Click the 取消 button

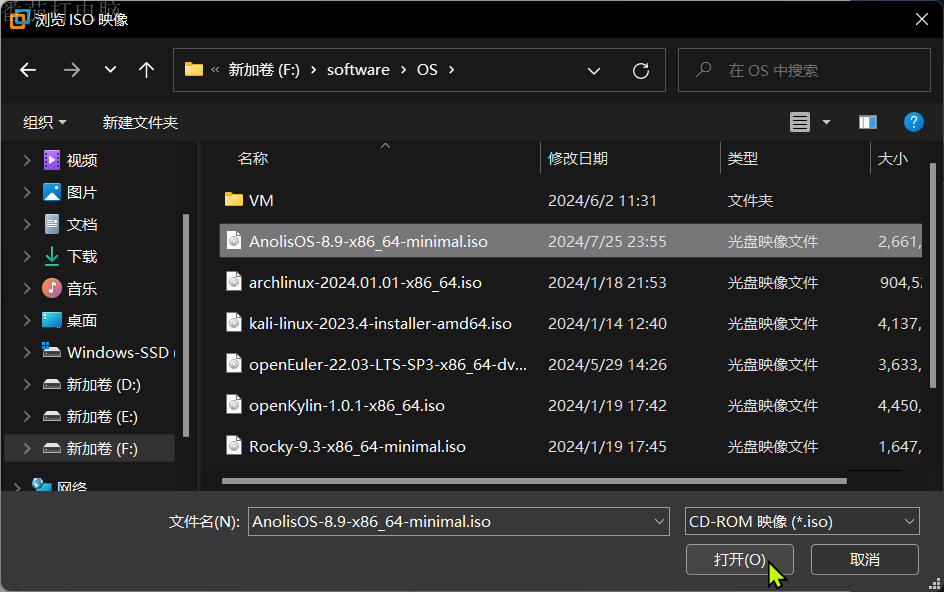click(865, 559)
